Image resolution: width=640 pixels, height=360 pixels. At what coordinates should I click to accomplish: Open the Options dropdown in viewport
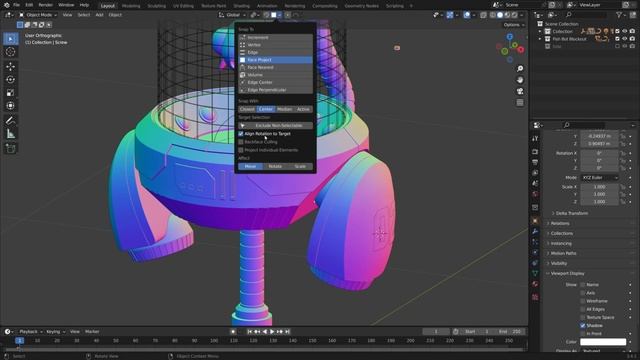pyautogui.click(x=513, y=25)
